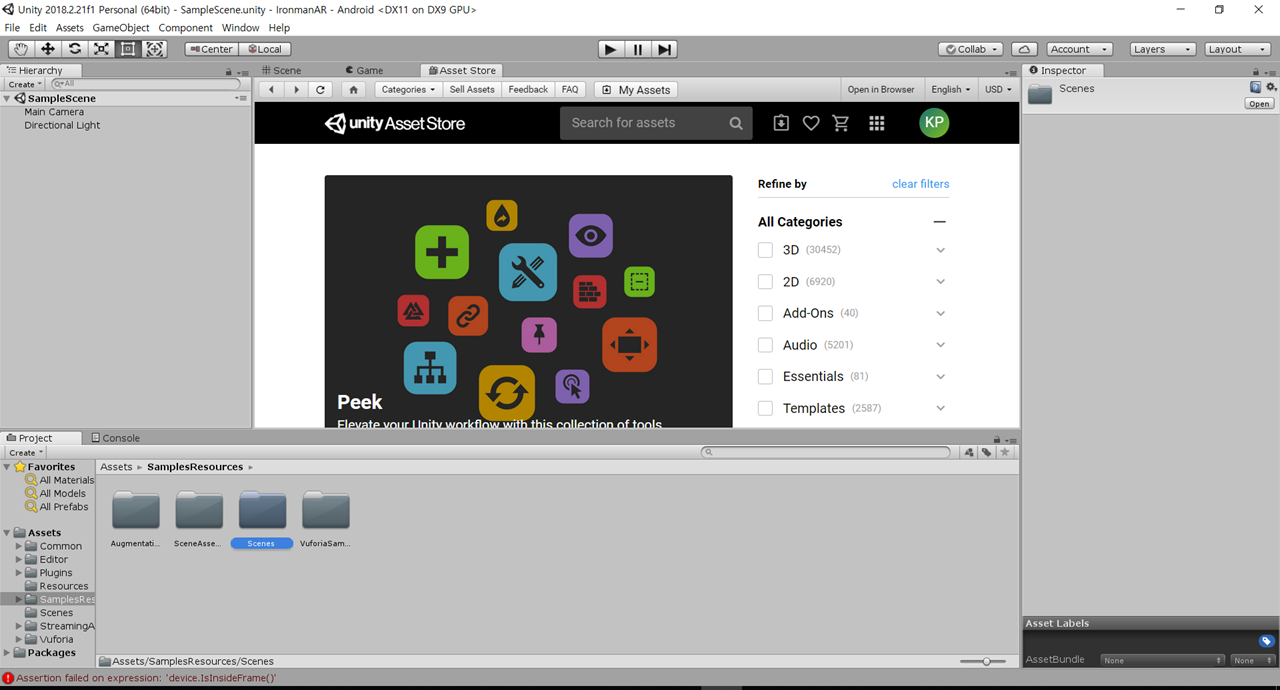
Task: Reload the Asset Store page
Action: (x=321, y=90)
